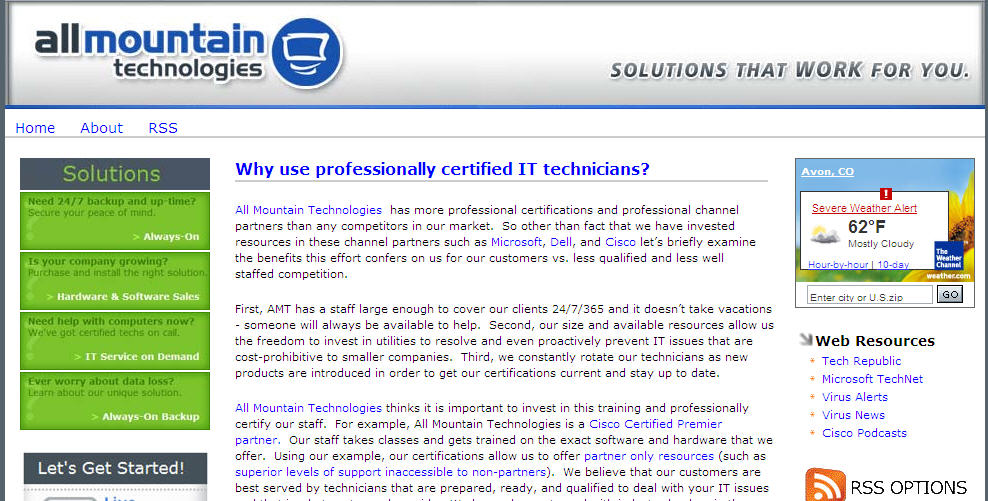Viewport: 988px width, 501px height.
Task: Click the large orange RSS feed icon
Action: tap(825, 484)
